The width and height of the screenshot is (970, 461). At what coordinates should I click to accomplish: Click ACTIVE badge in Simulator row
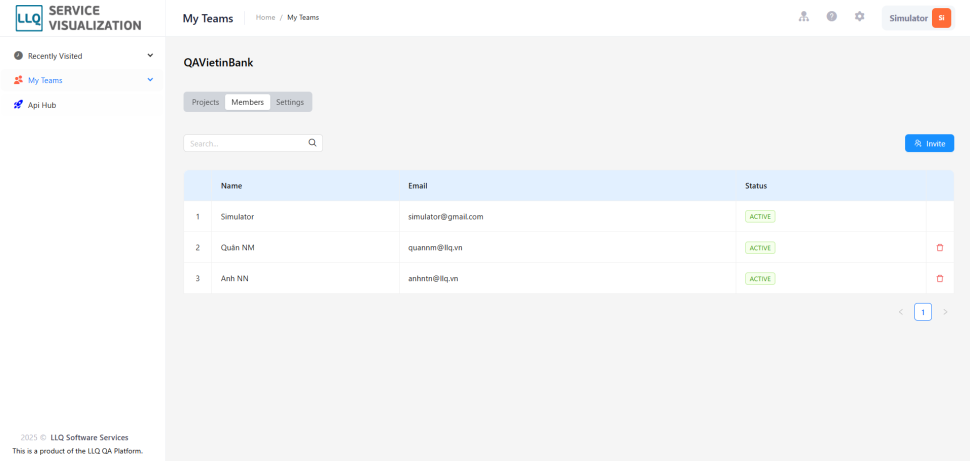click(x=760, y=217)
